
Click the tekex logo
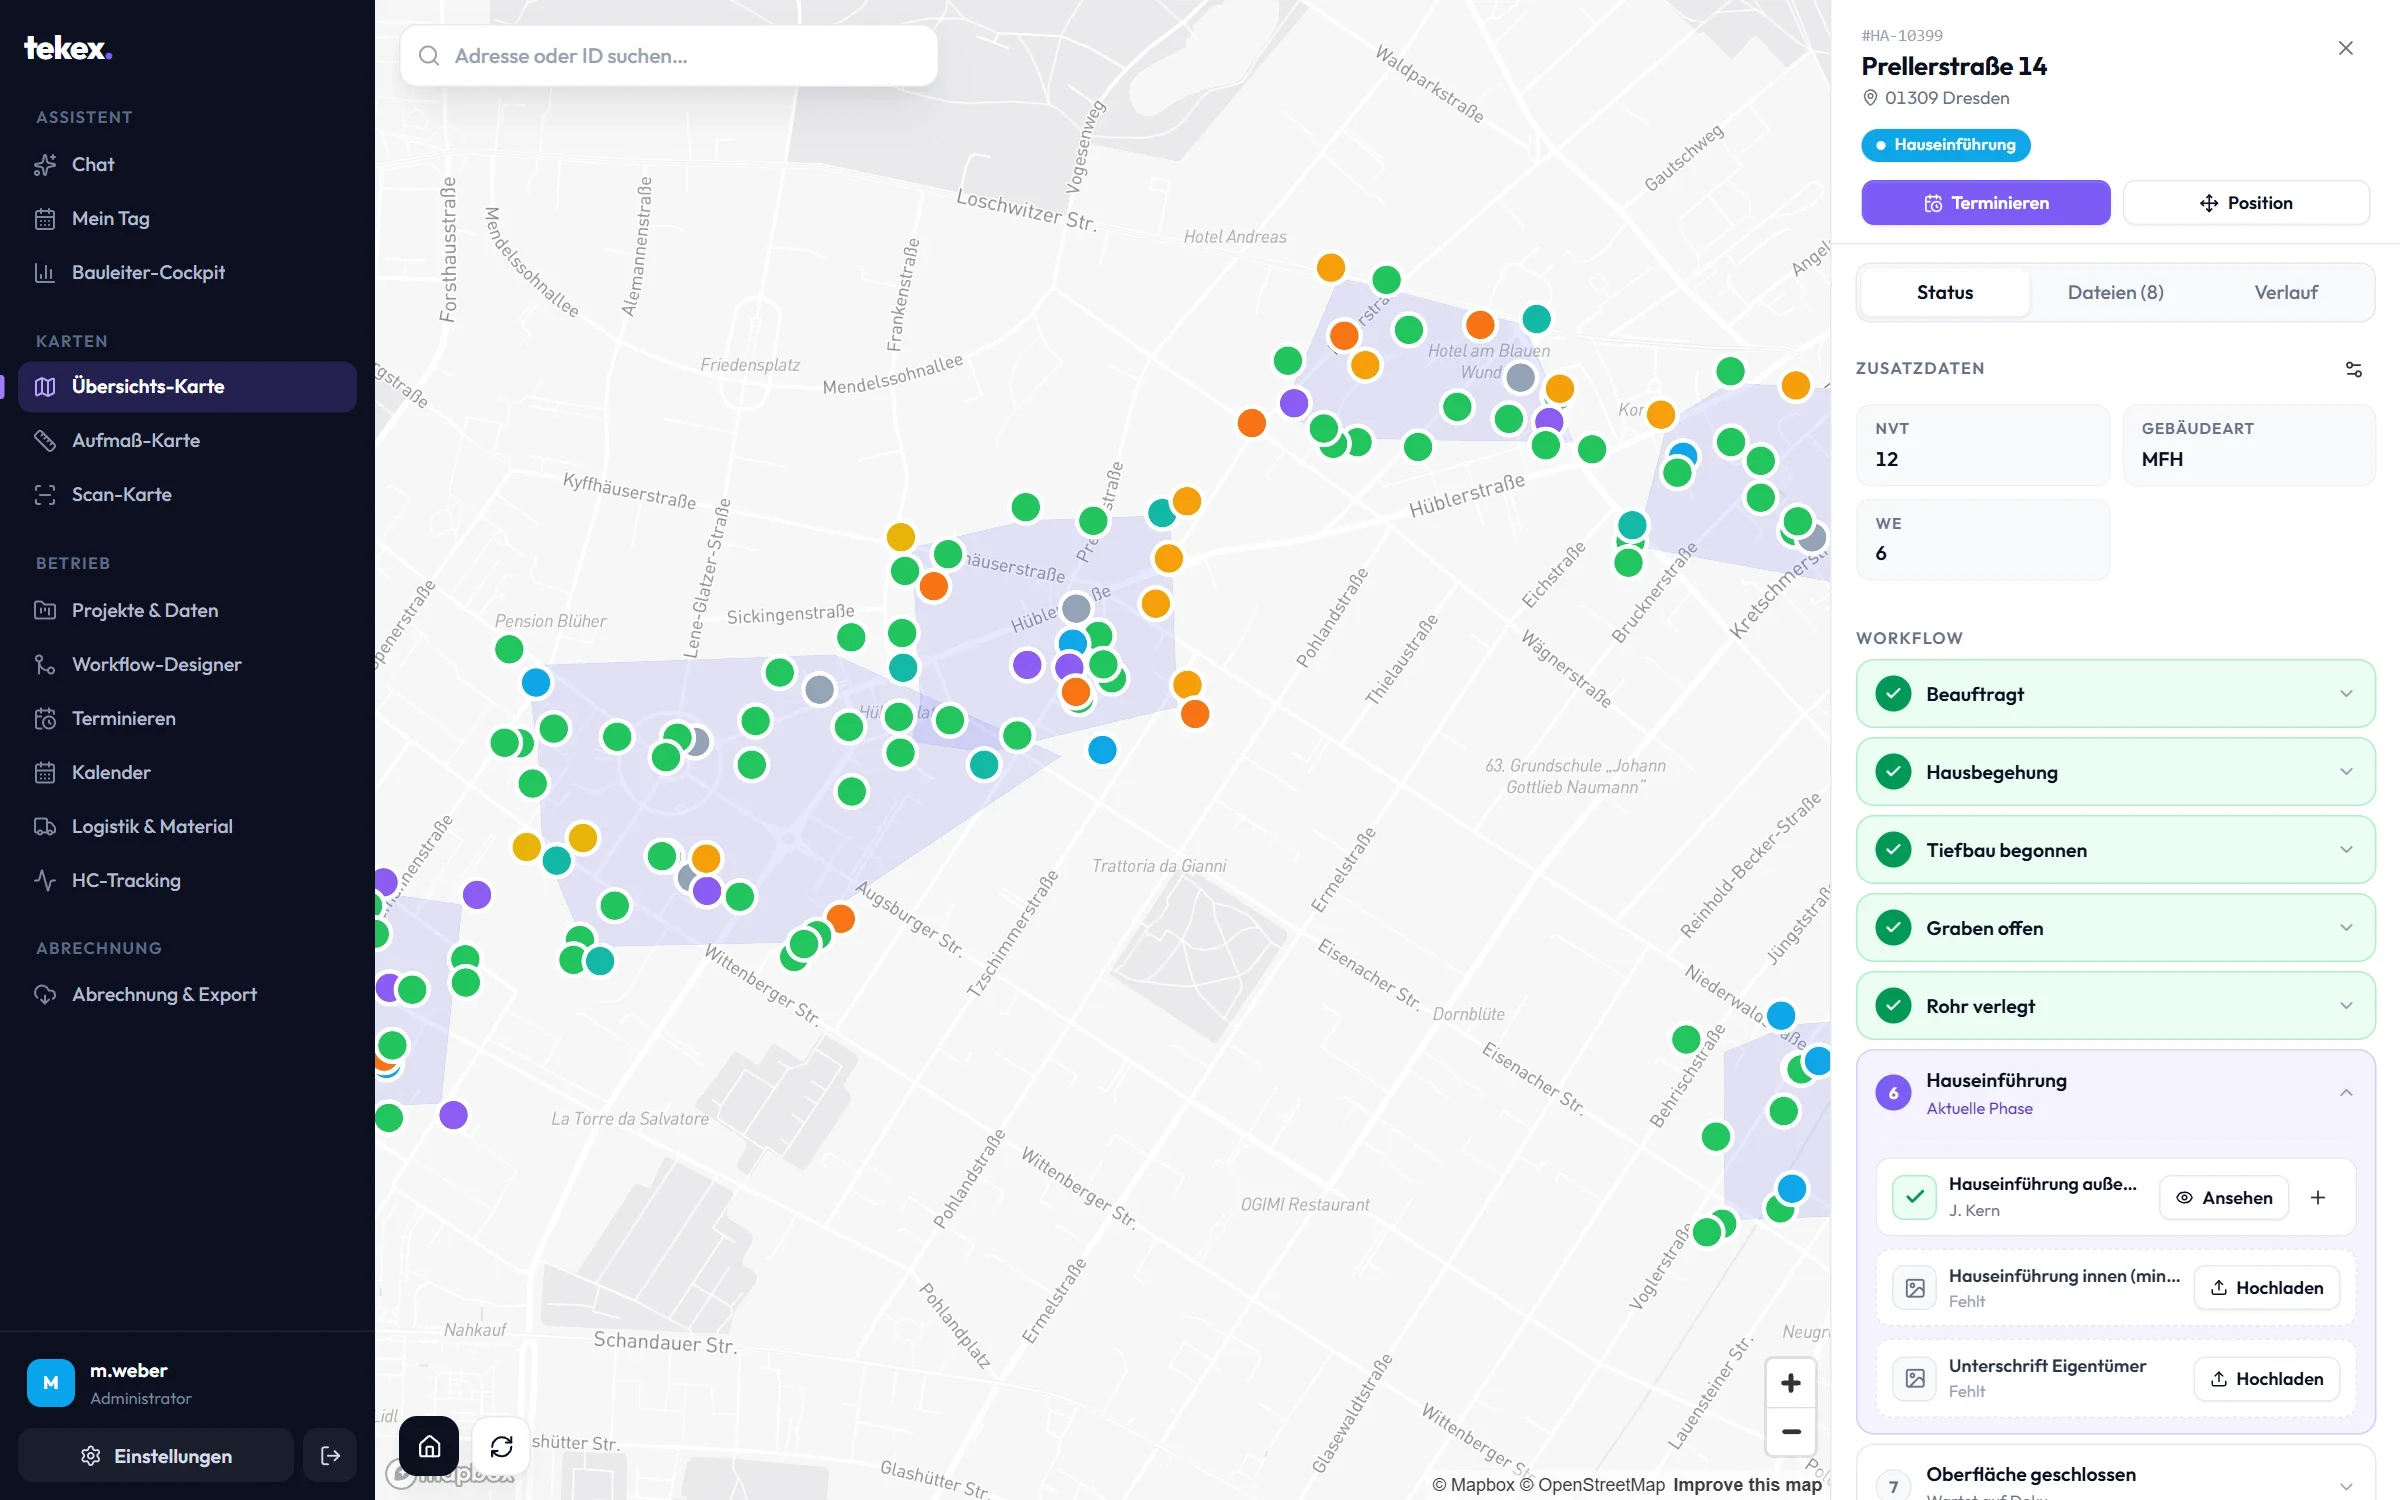pyautogui.click(x=68, y=48)
